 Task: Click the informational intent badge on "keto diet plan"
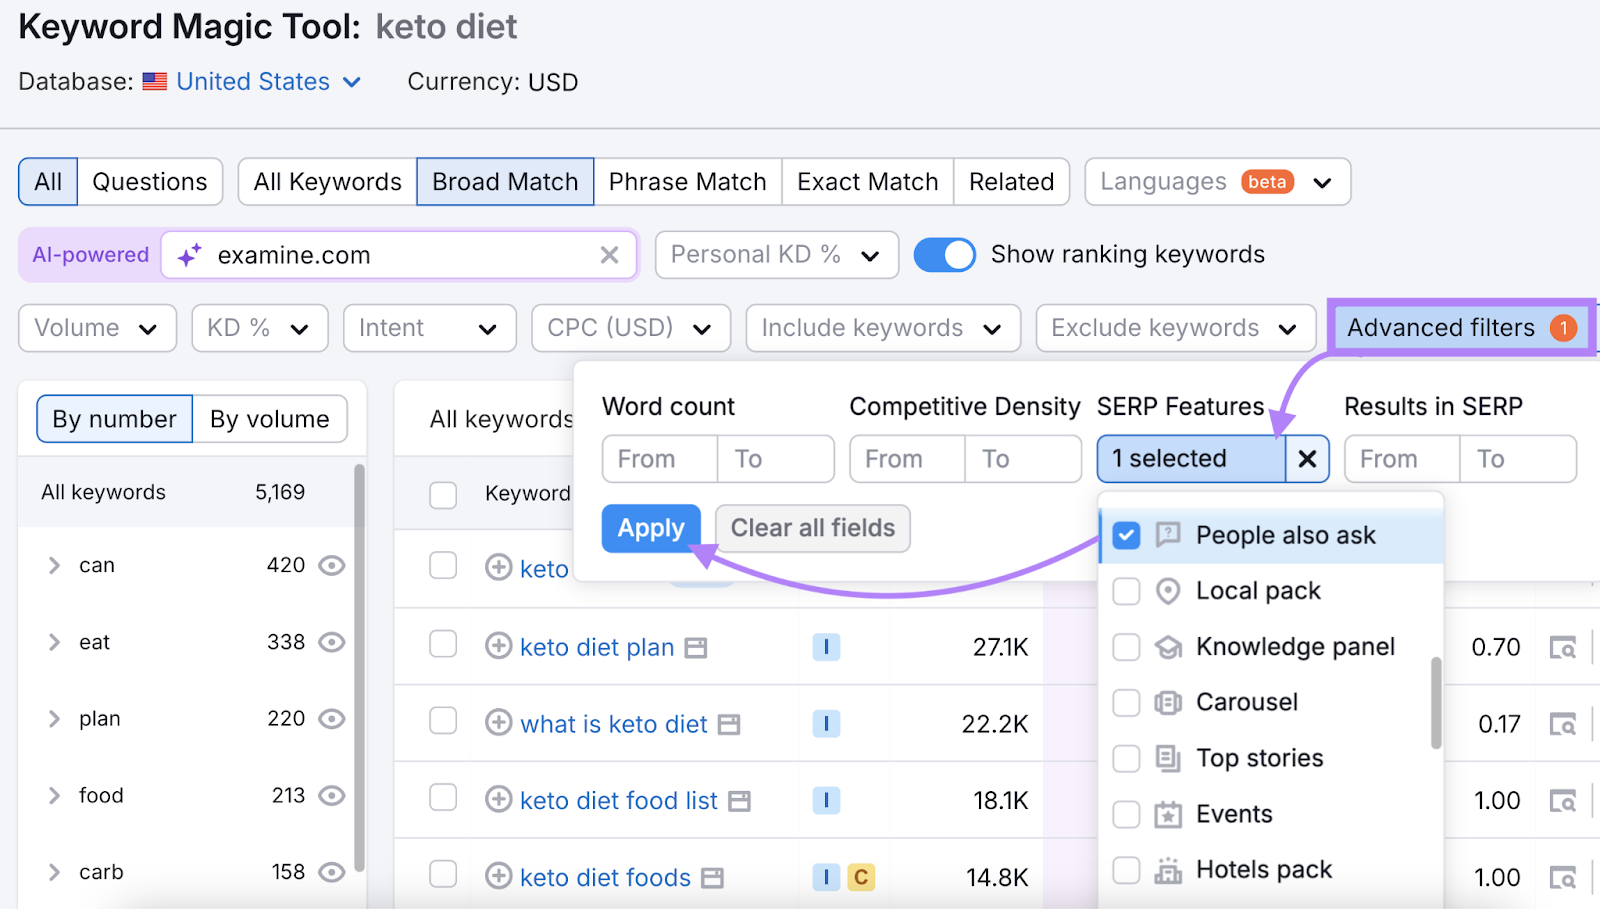point(825,647)
